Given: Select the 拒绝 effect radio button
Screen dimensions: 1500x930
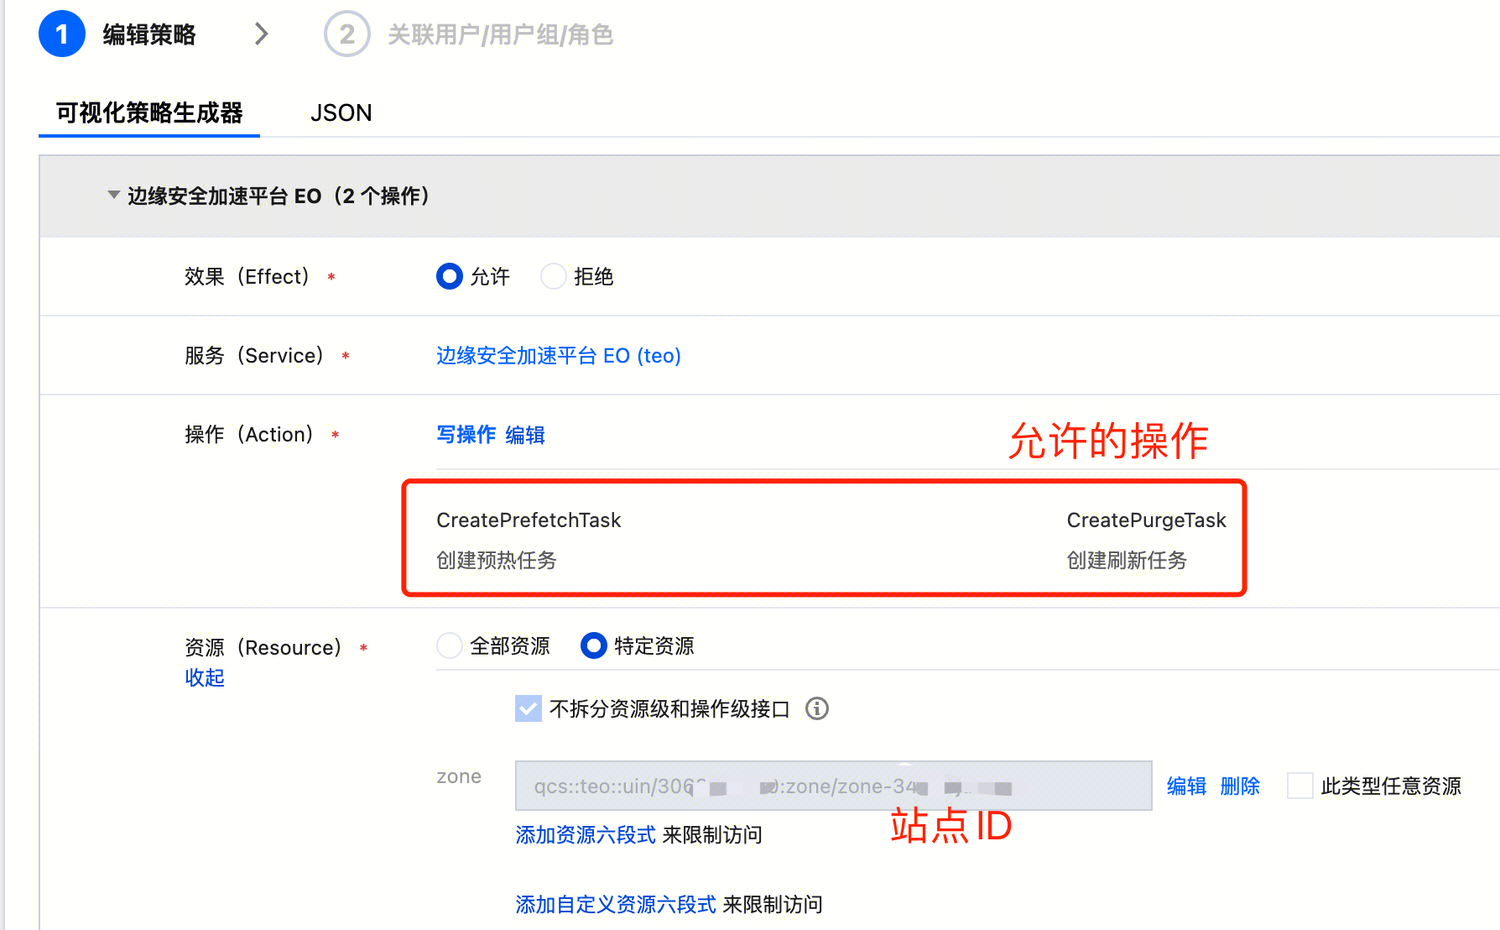Looking at the screenshot, I should point(553,276).
